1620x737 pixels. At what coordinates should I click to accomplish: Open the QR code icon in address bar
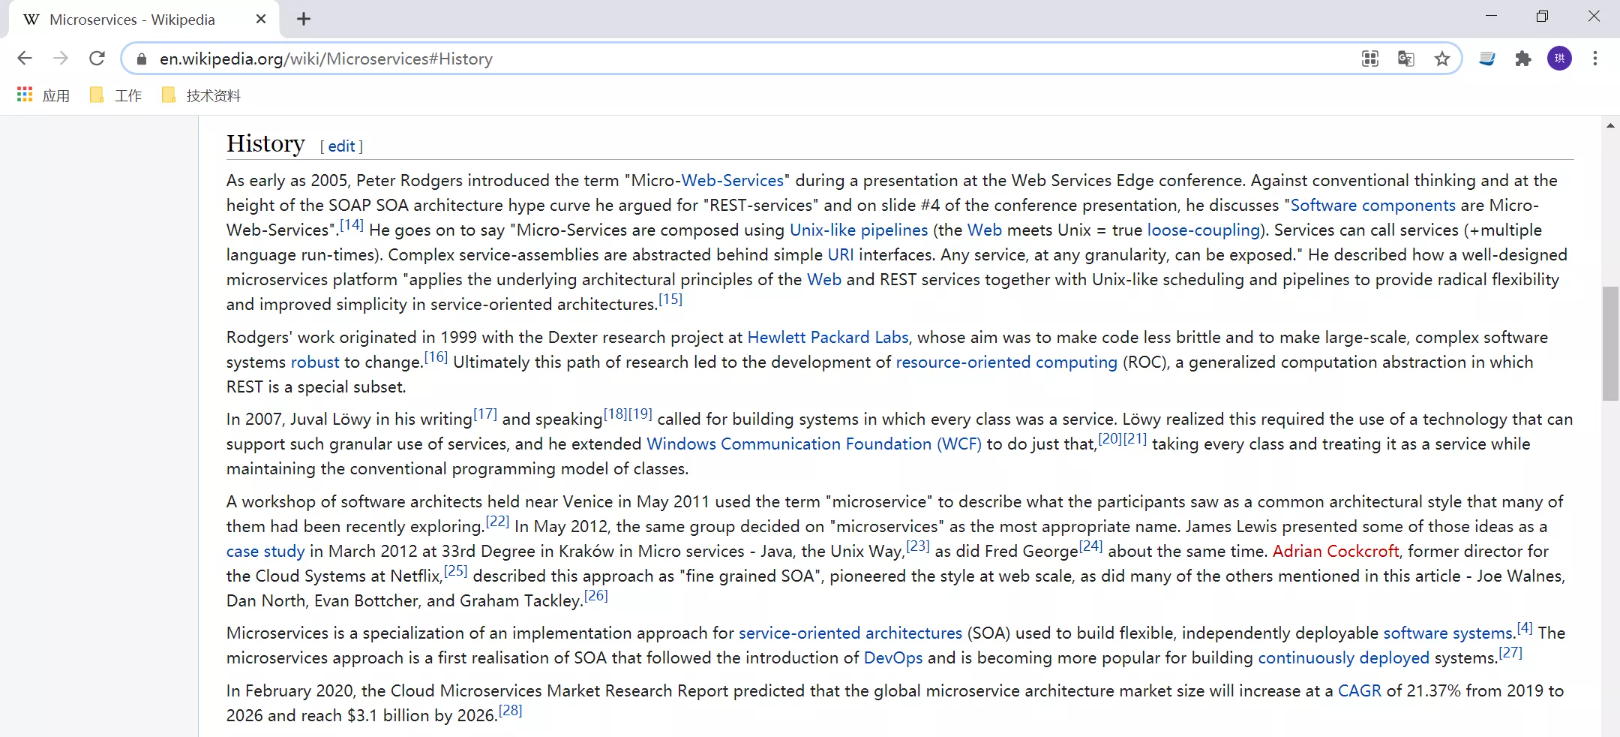click(1370, 59)
